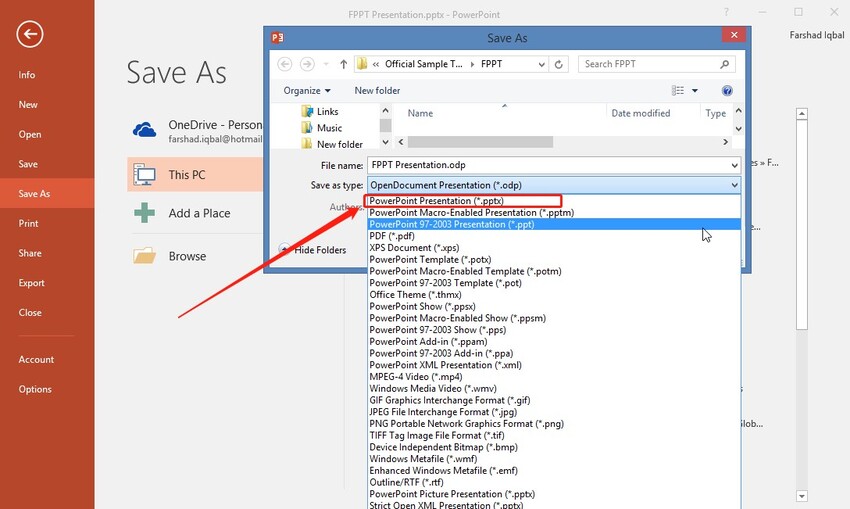Screen dimensions: 850x509
Task: Collapse the Save as type combo box
Action: coord(734,185)
